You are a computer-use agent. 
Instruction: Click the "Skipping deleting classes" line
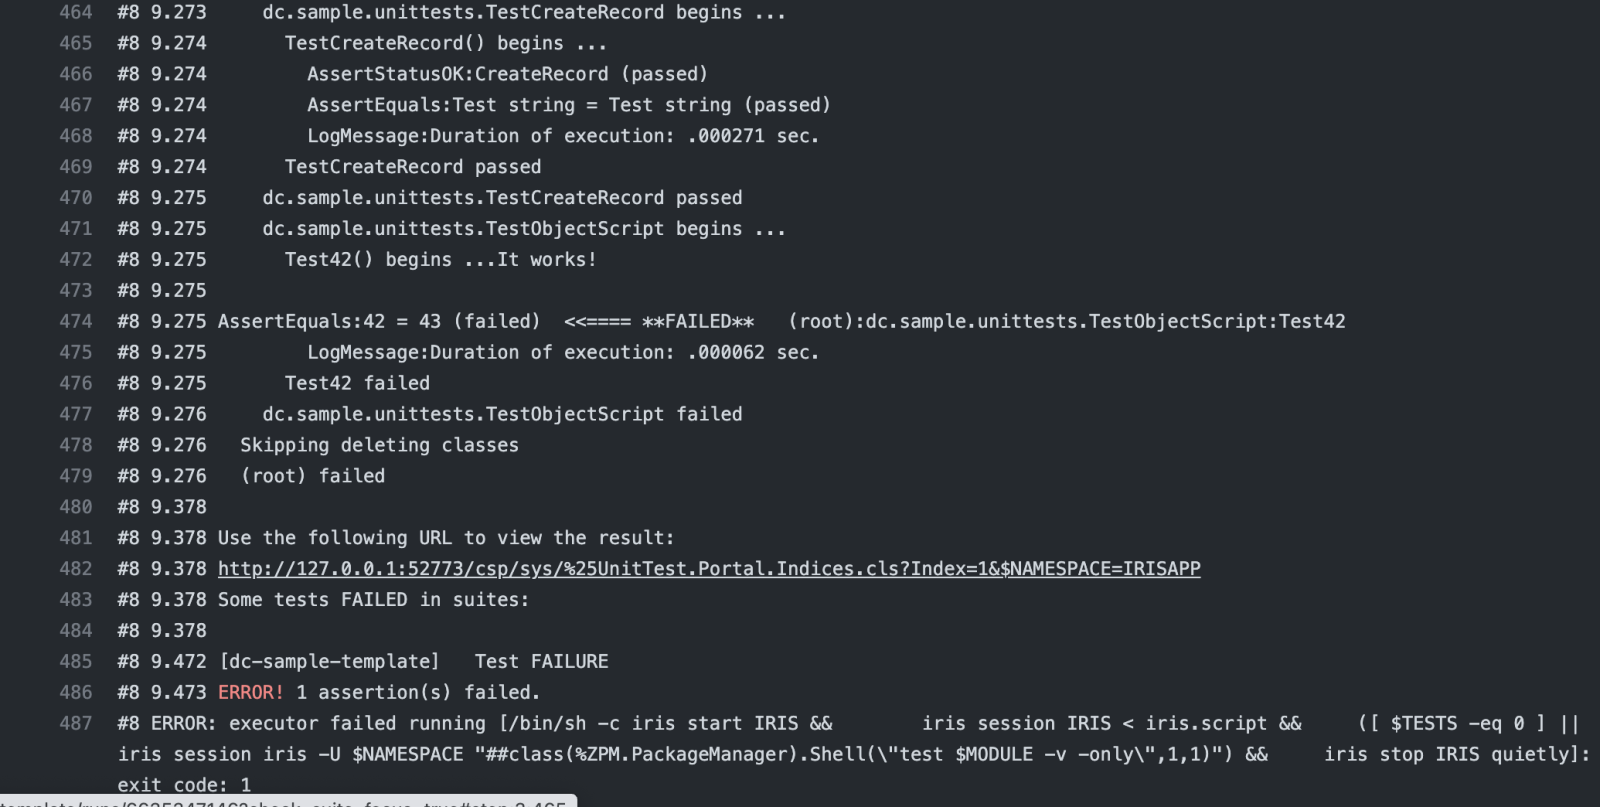click(x=379, y=445)
